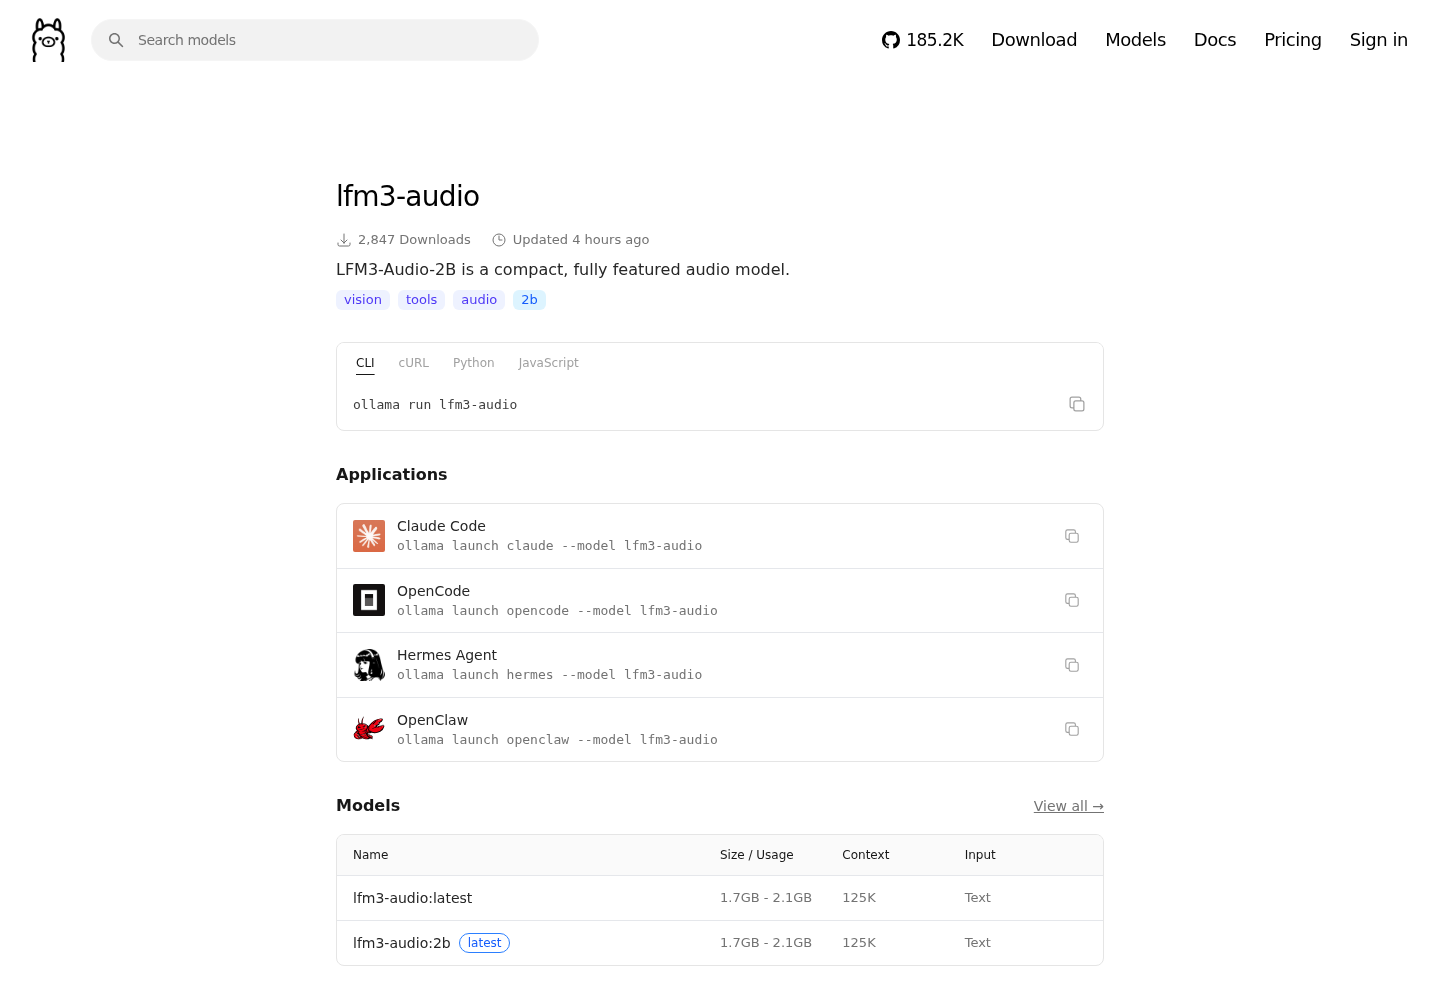The image size is (1440, 1000).
Task: Open the lfm3-audio:2b model row
Action: (720, 943)
